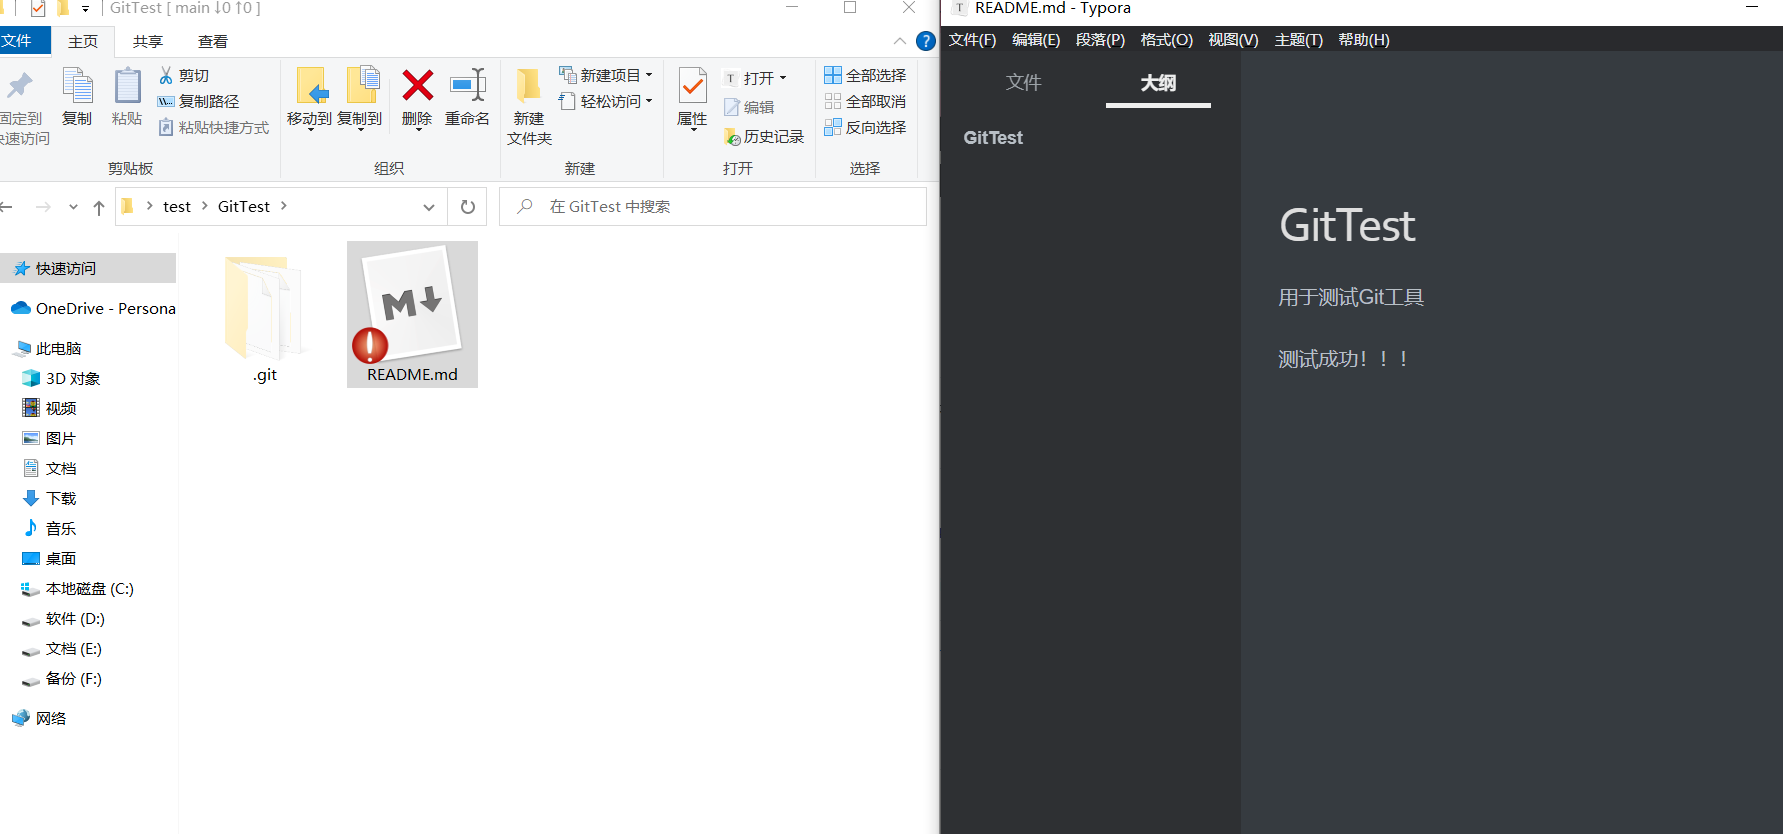Image resolution: width=1783 pixels, height=834 pixels.
Task: Open the Typora Format (格式) menu
Action: pyautogui.click(x=1166, y=40)
